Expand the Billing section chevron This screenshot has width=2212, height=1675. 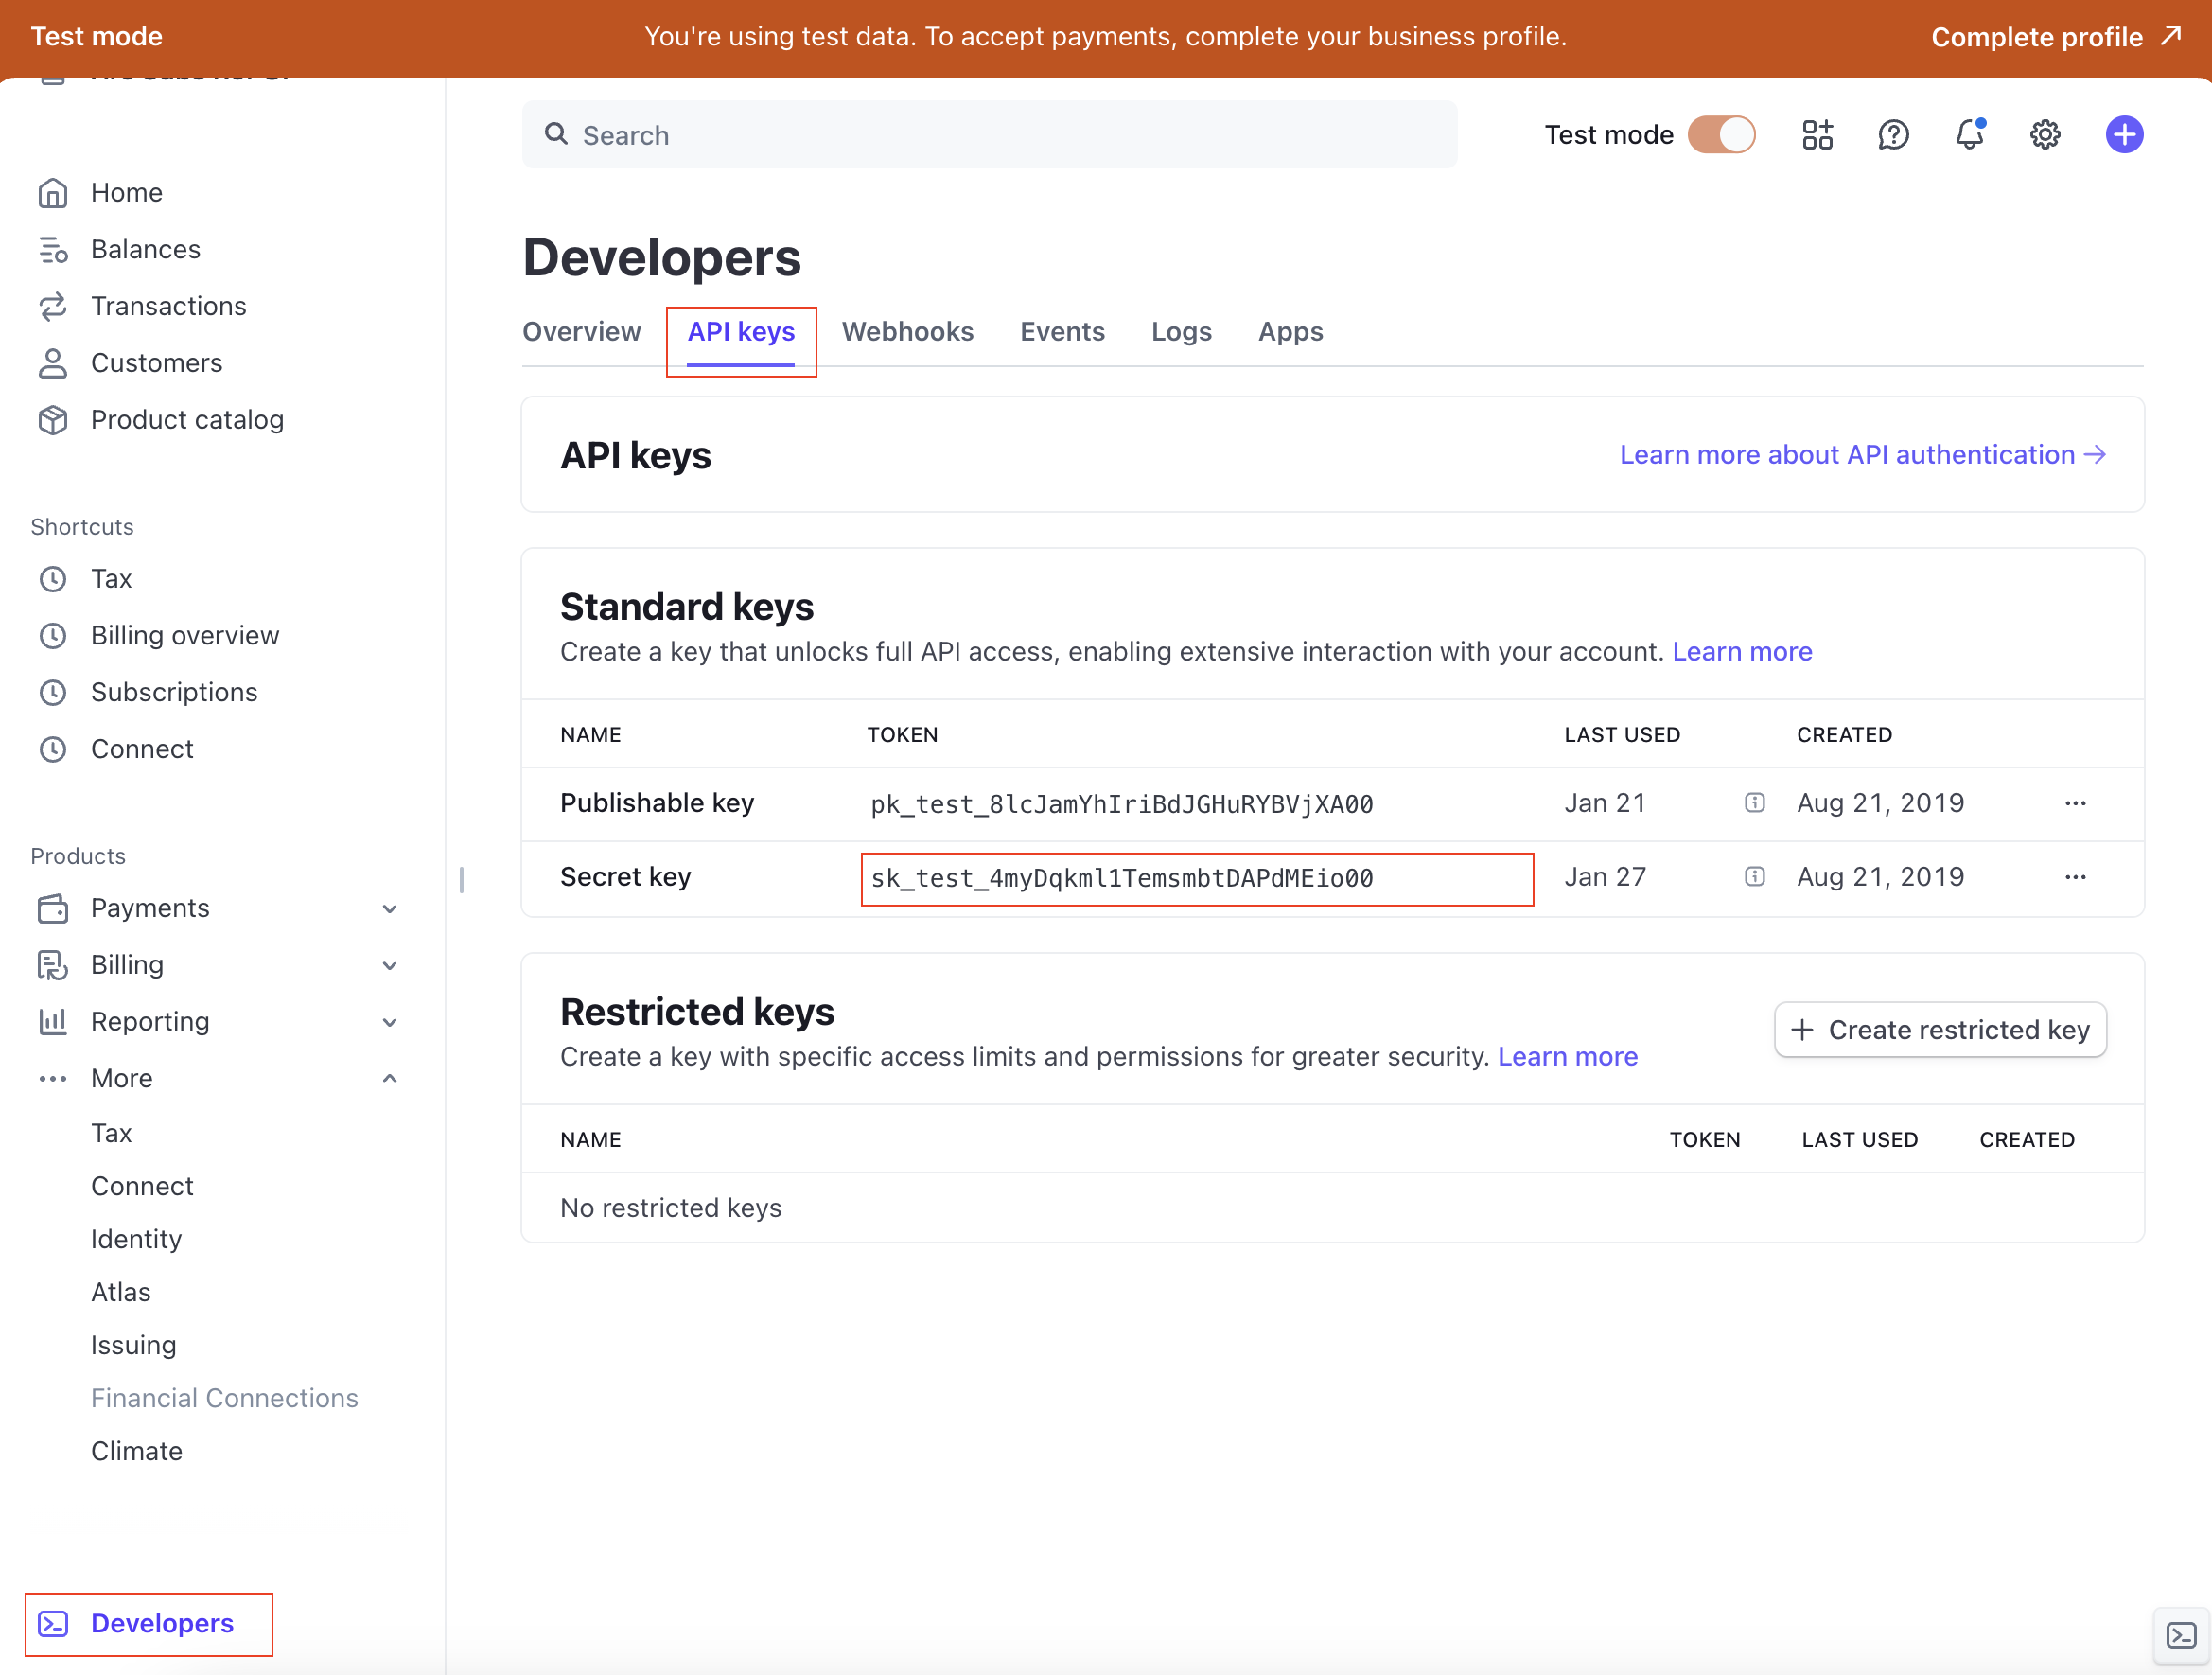[x=390, y=966]
